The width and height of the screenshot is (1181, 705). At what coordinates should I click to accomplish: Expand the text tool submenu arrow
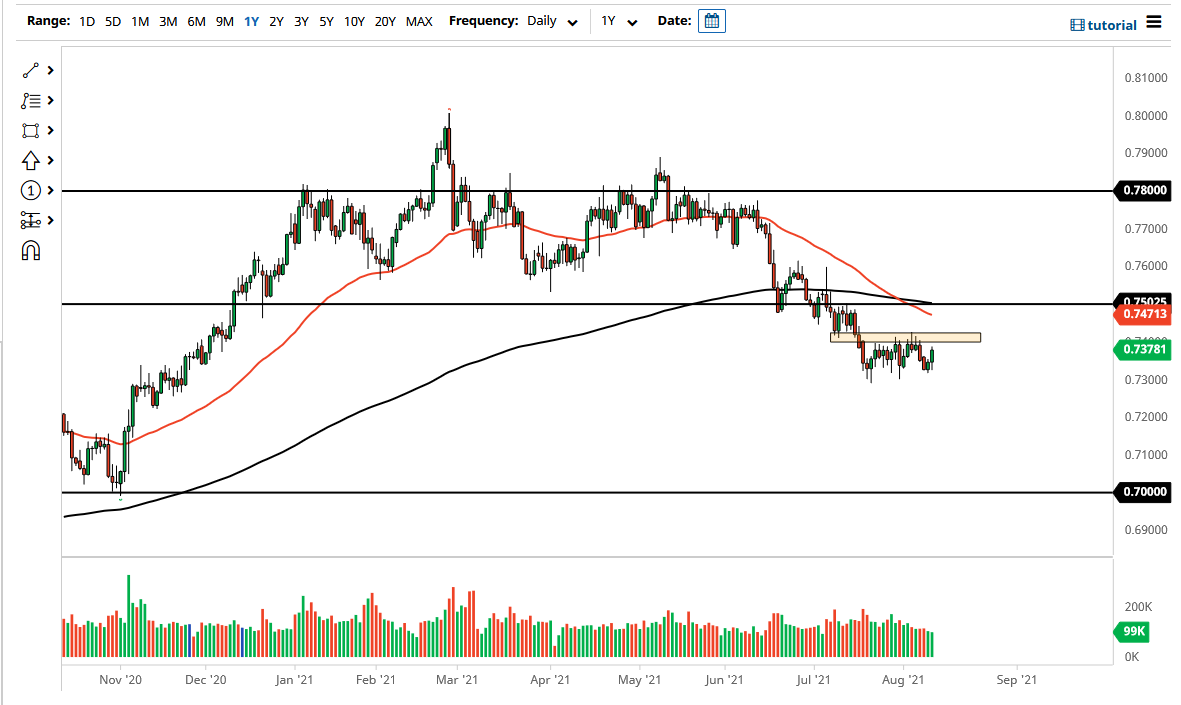[50, 100]
